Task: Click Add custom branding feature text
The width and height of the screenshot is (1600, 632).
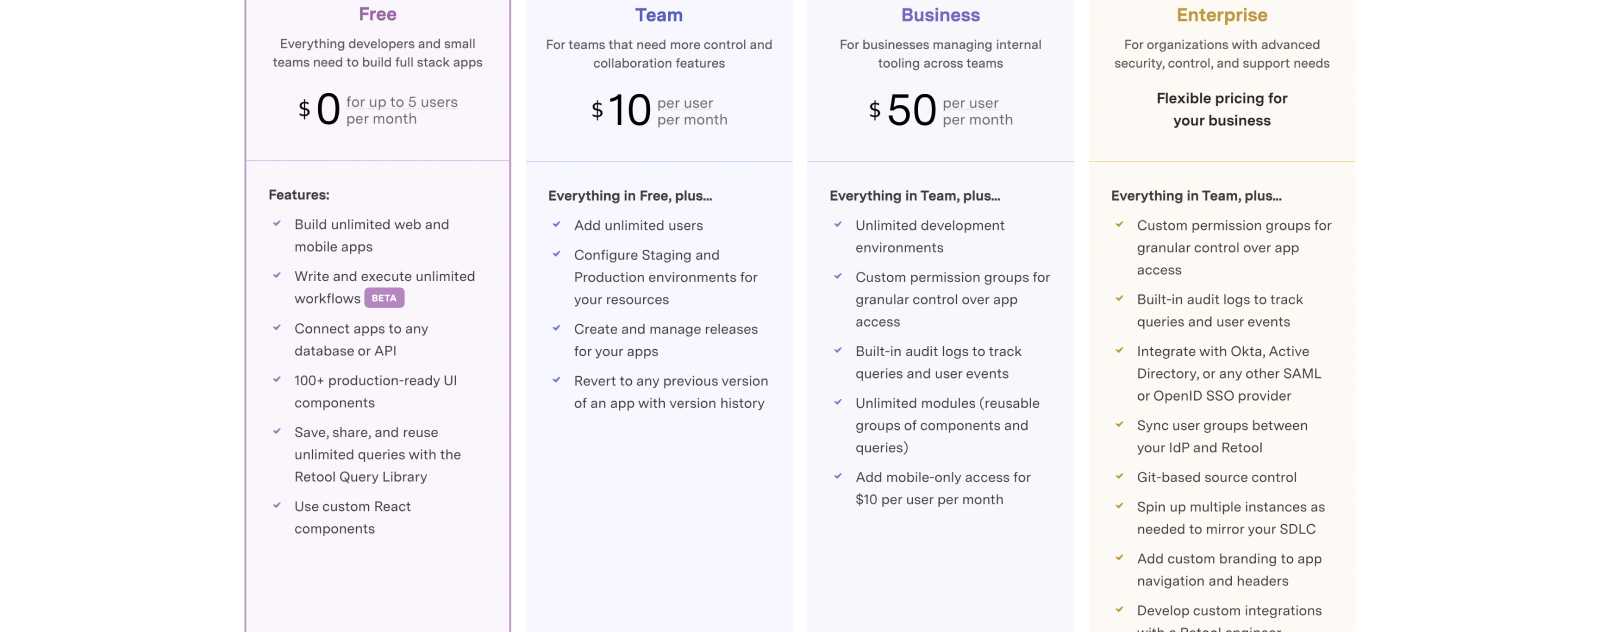Action: click(1229, 569)
